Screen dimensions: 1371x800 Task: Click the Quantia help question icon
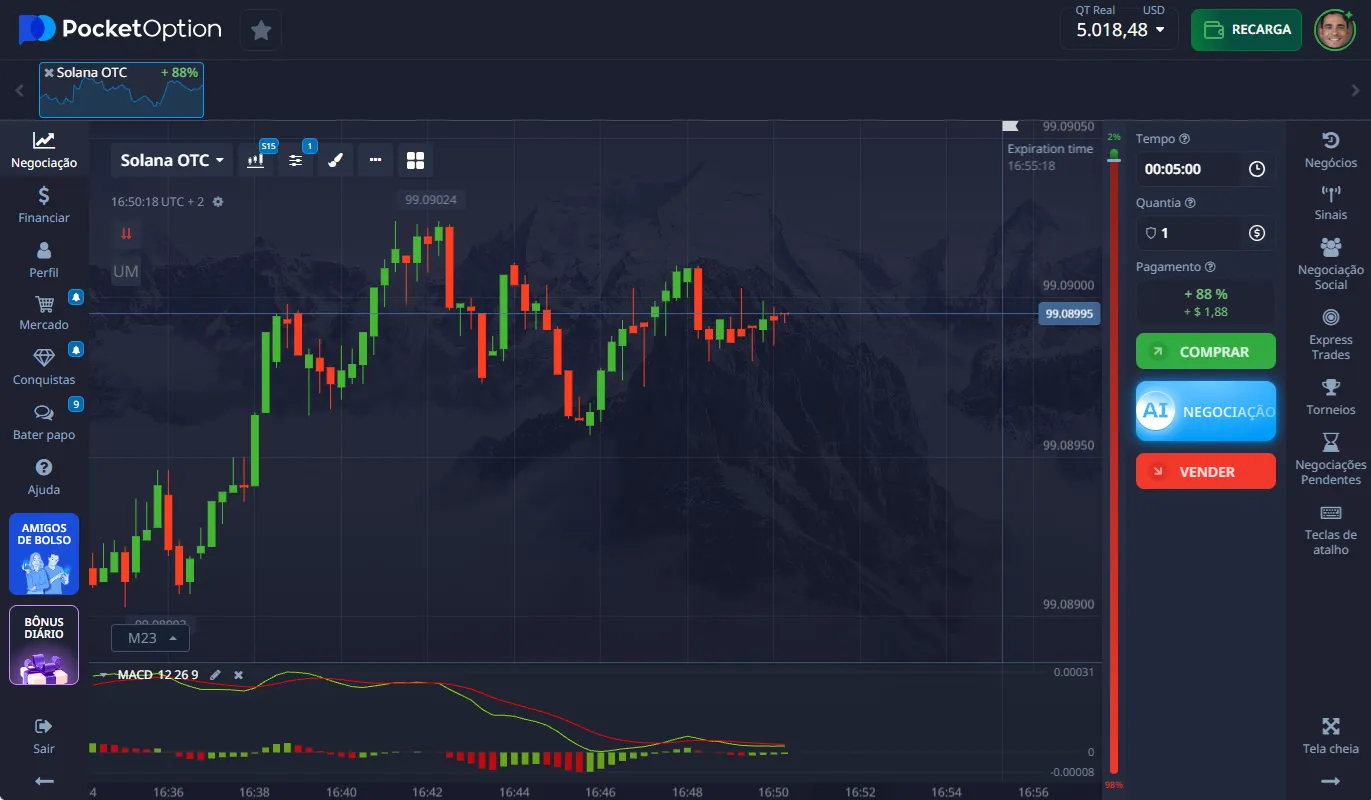click(1190, 202)
